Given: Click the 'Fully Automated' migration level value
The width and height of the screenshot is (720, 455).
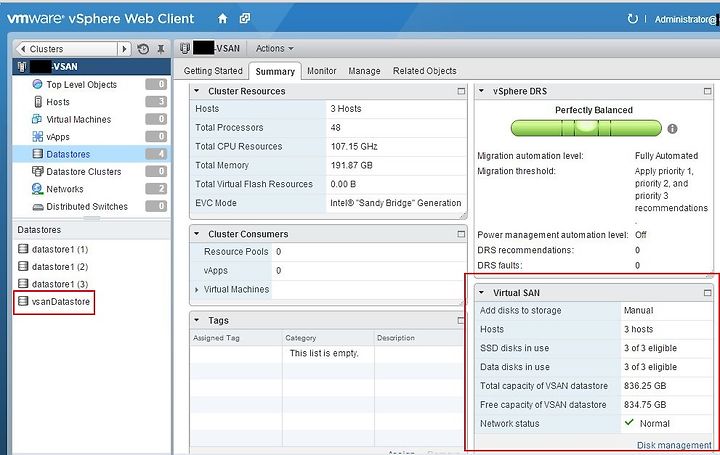Looking at the screenshot, I should point(666,156).
